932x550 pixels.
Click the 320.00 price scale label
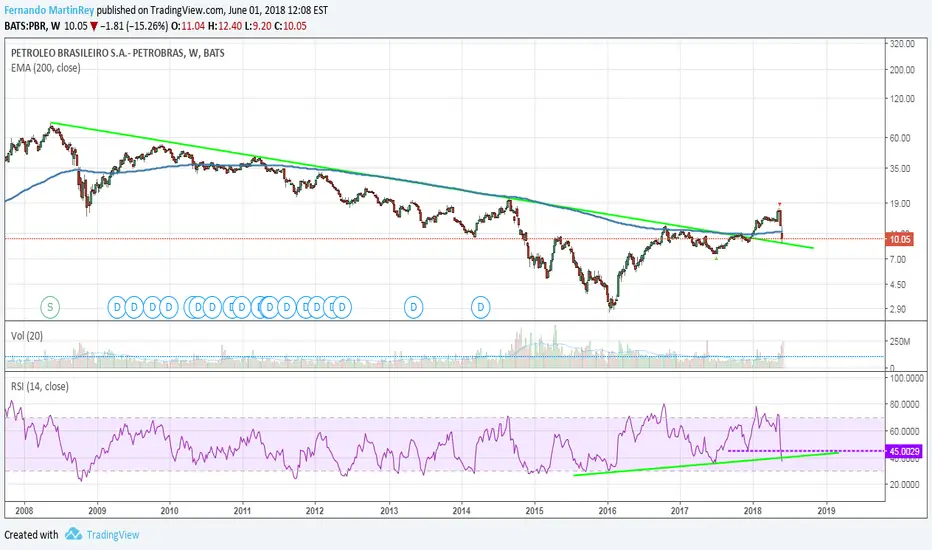902,43
